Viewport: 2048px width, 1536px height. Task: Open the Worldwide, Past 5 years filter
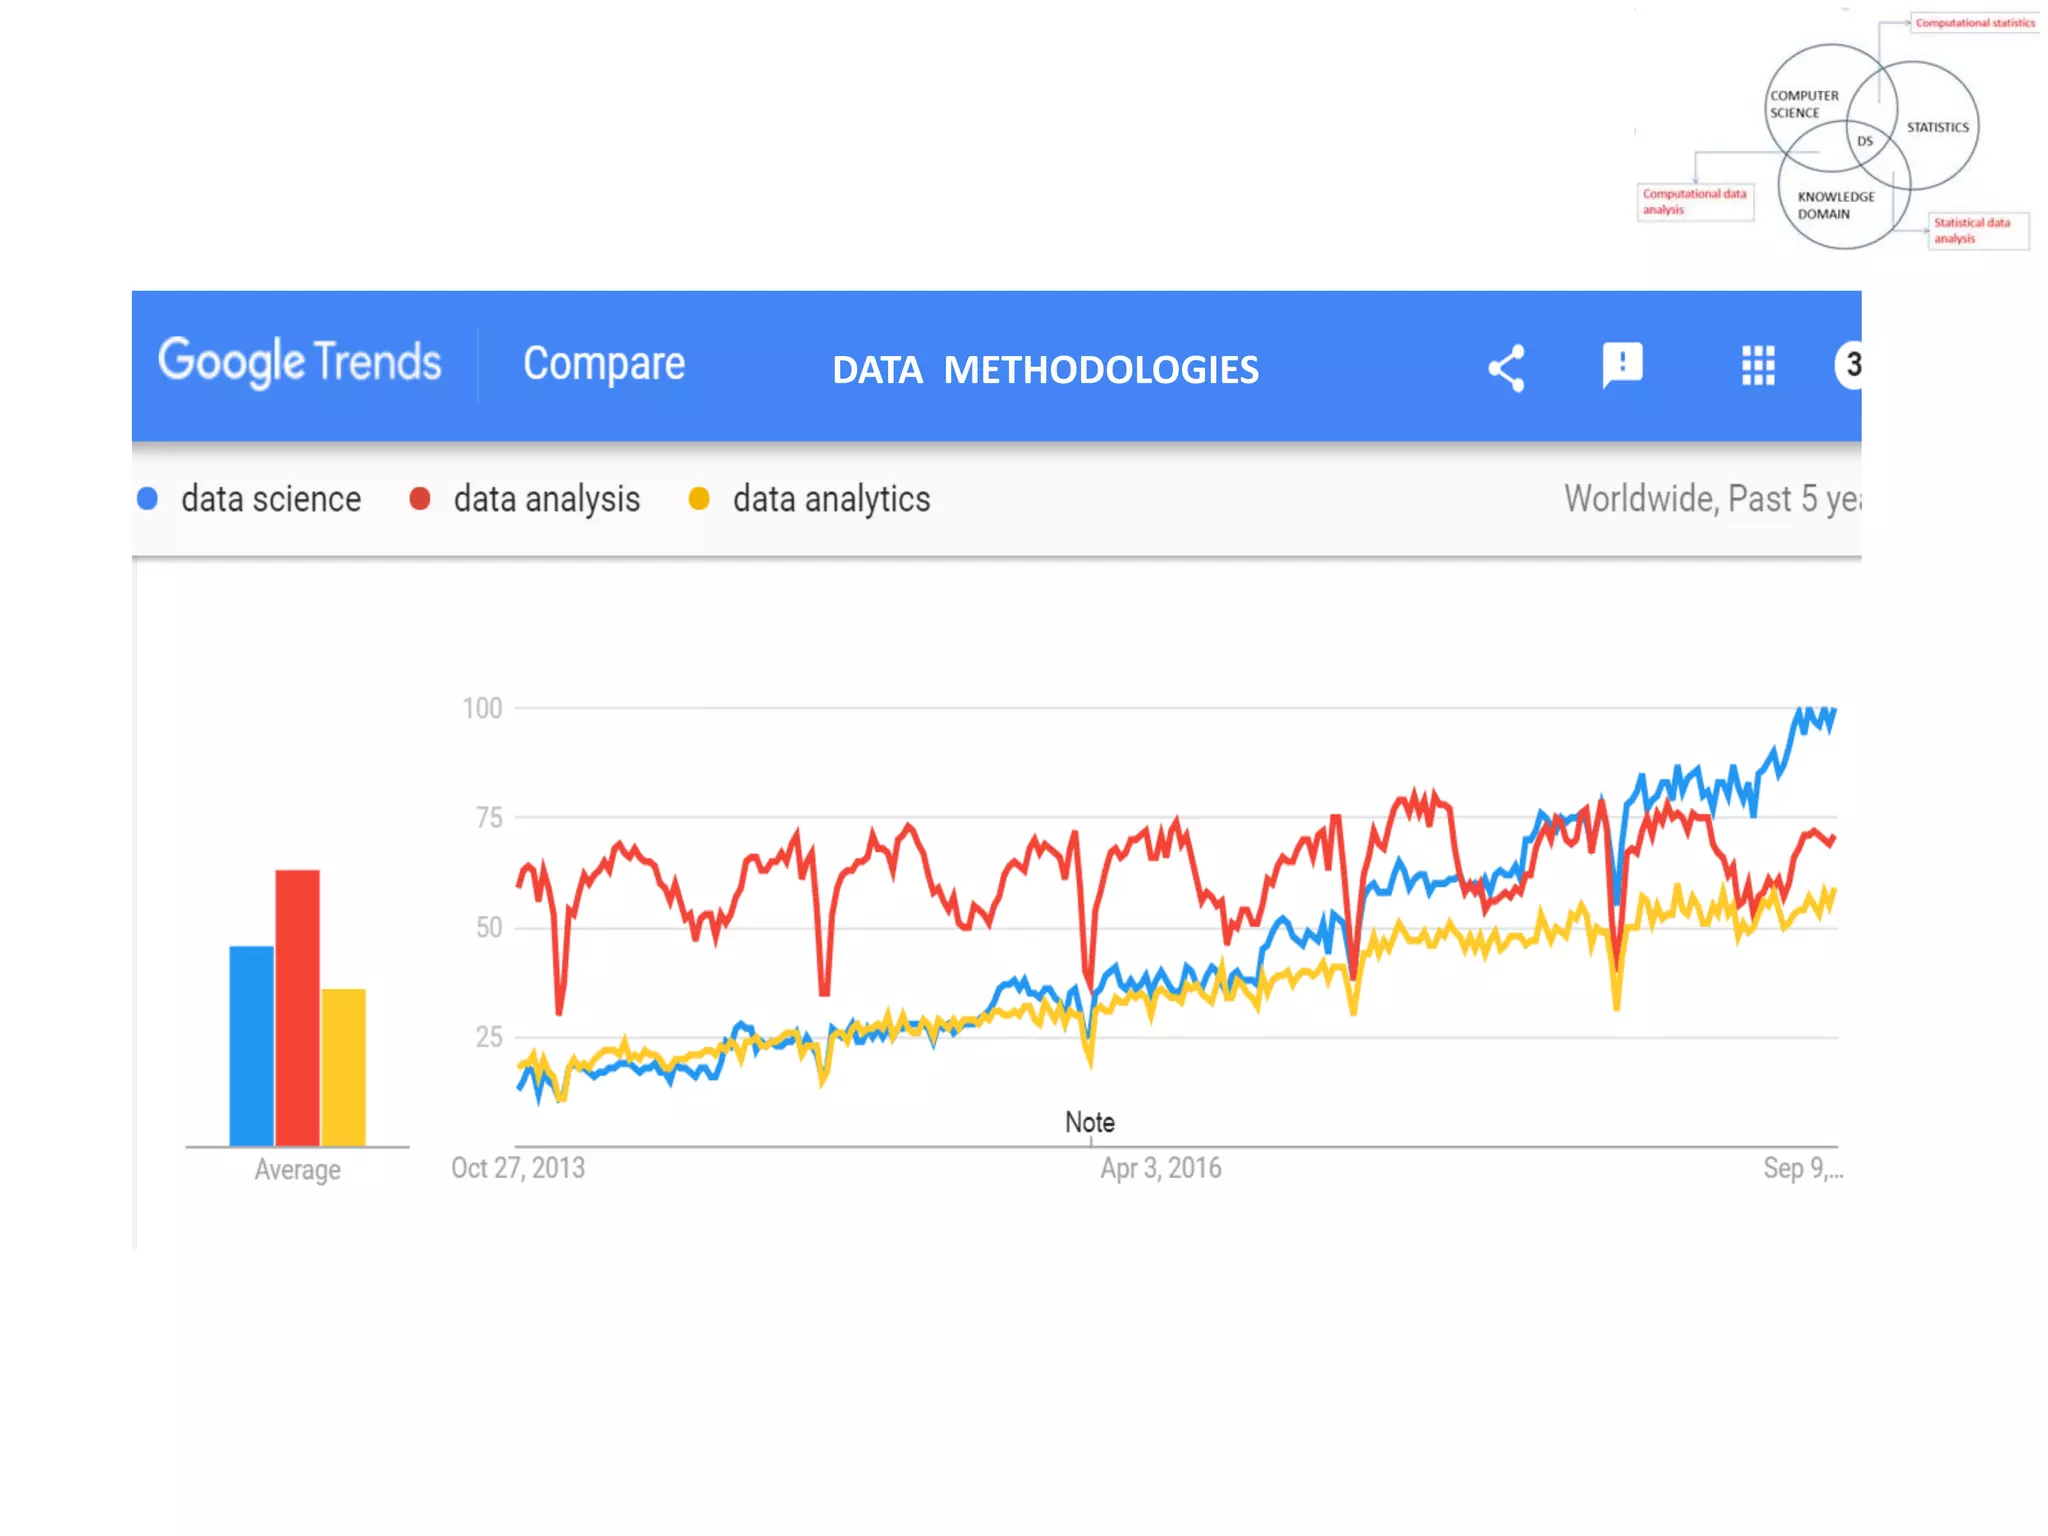(x=1712, y=499)
